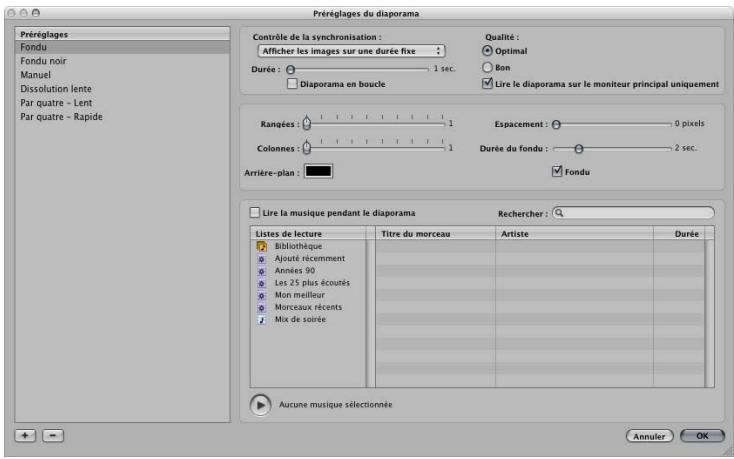This screenshot has height=459, width=734.
Task: Select the Fondu noir preset
Action: pyautogui.click(x=123, y=61)
